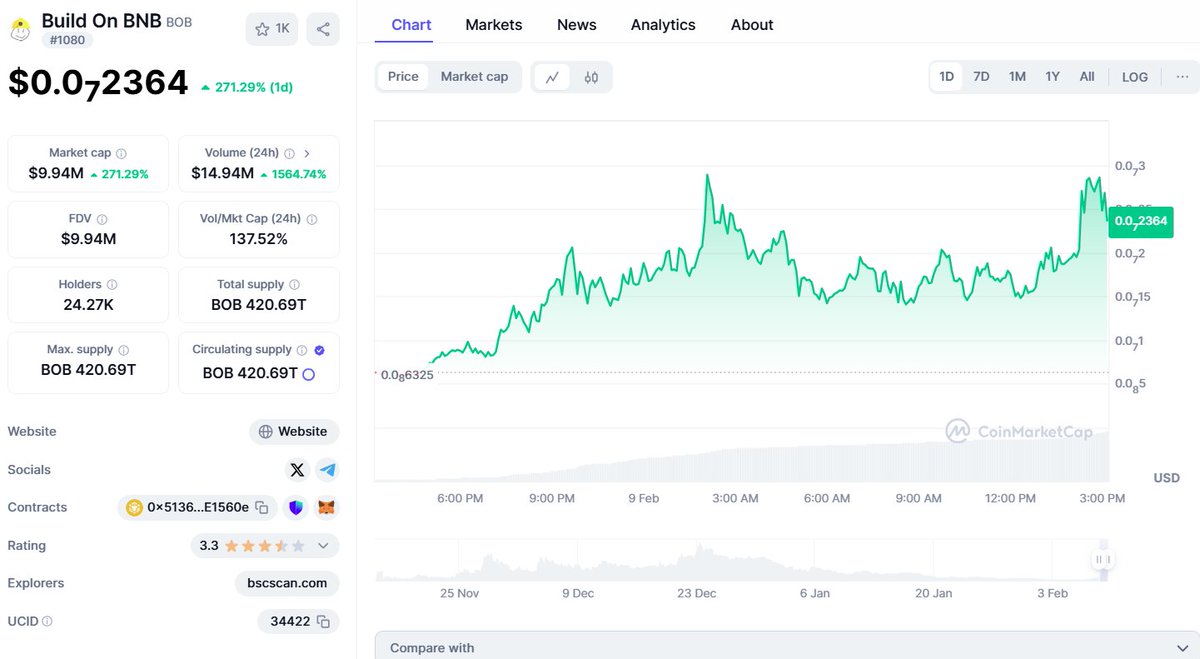The width and height of the screenshot is (1200, 659).
Task: Set chart range to 7D
Action: 981,77
